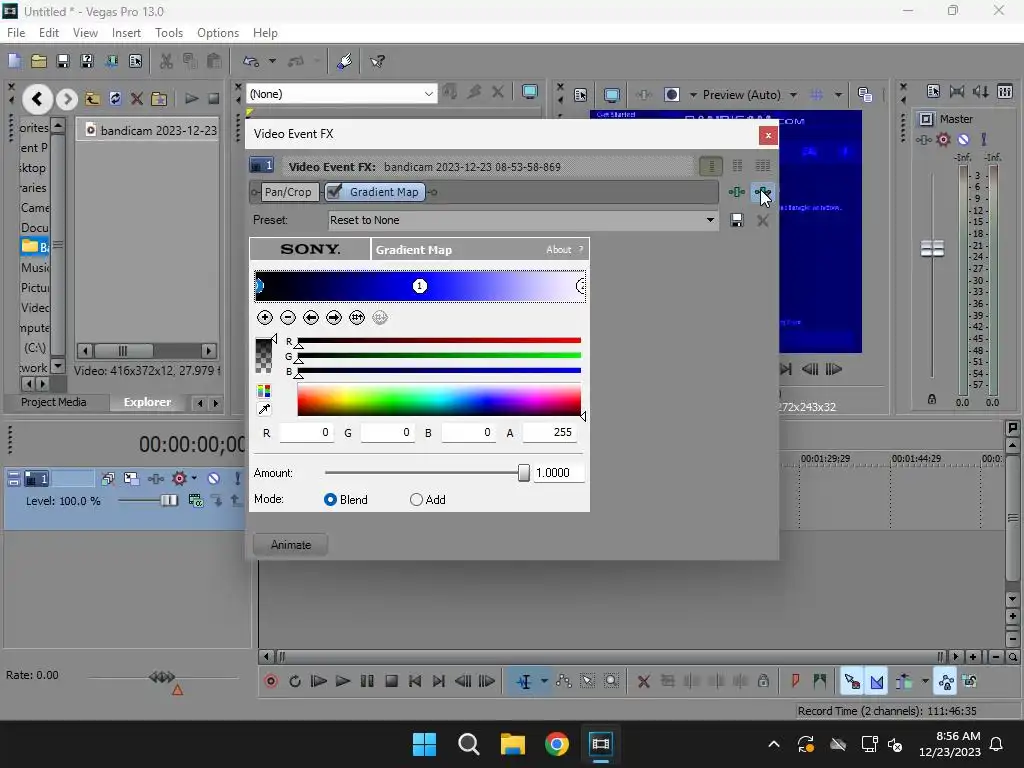Pause playback in transport bar
1024x768 pixels.
click(367, 681)
